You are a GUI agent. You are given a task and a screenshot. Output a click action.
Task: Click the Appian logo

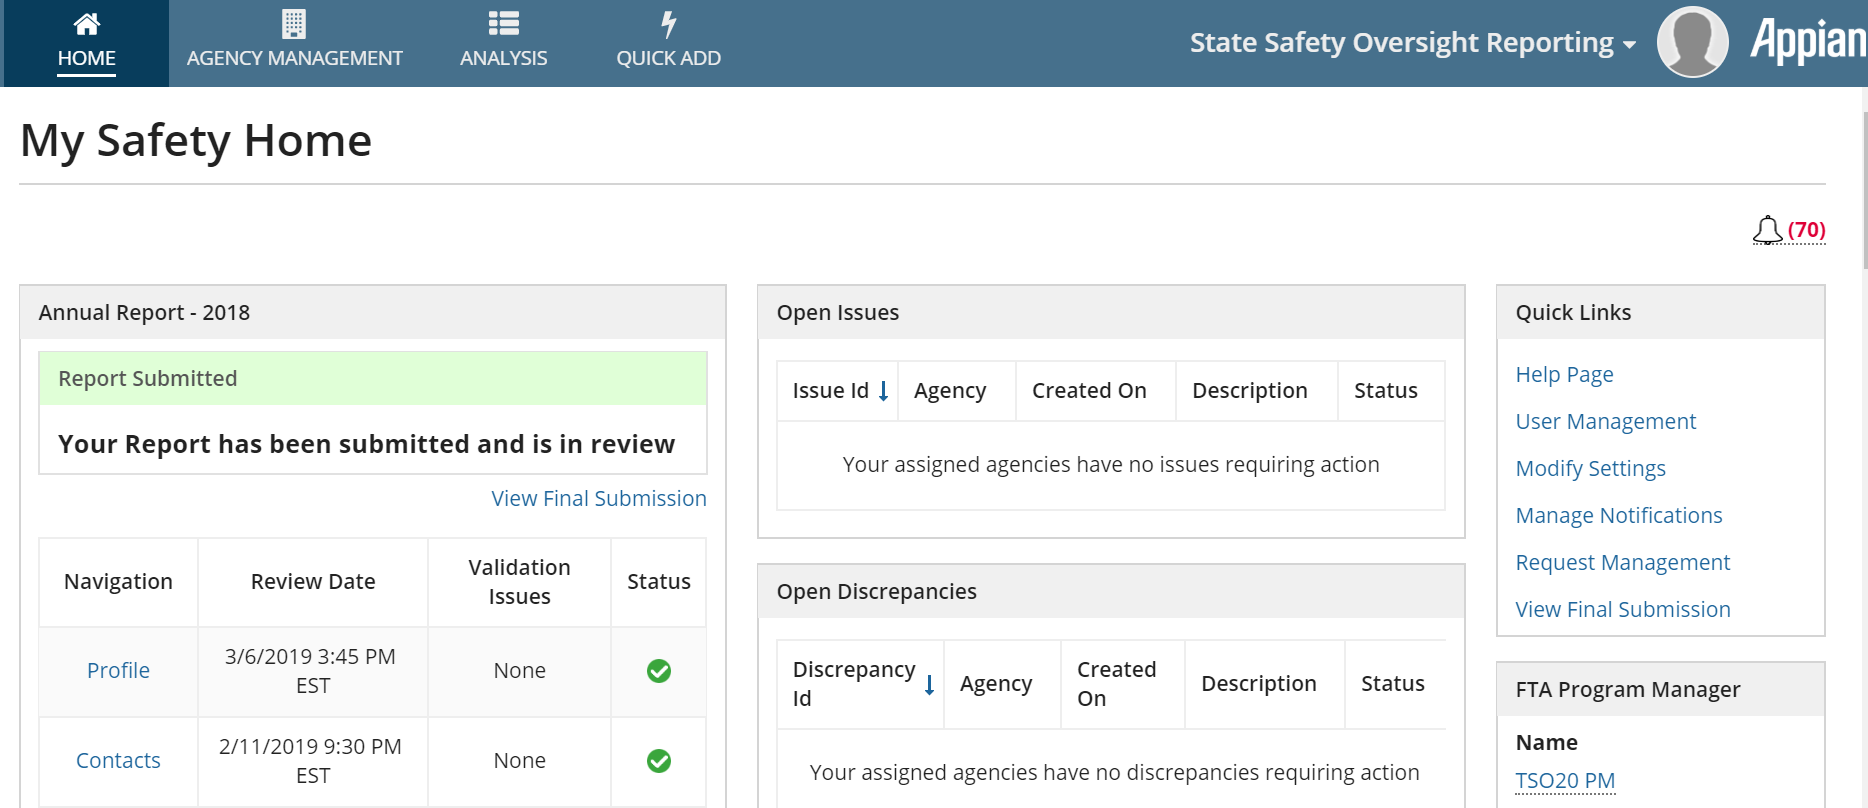1808,42
